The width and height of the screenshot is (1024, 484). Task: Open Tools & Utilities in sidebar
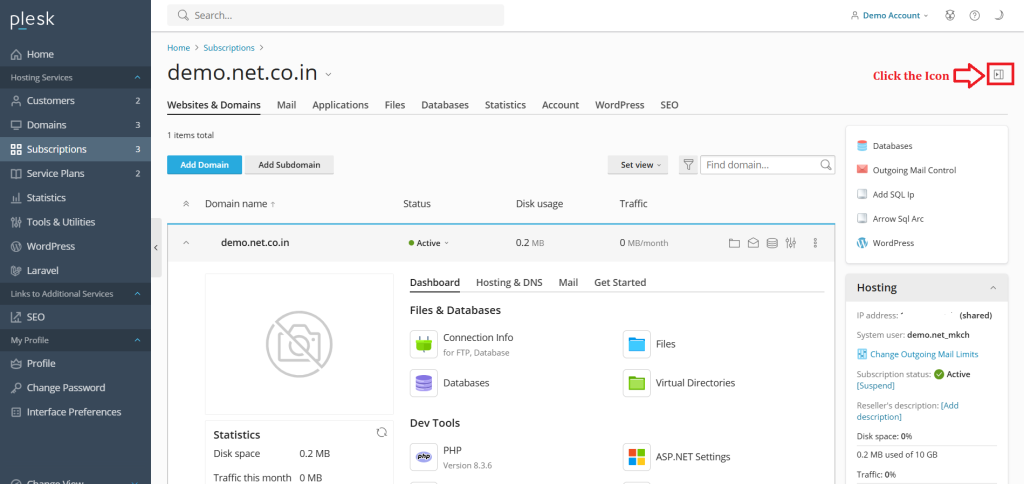(75, 222)
